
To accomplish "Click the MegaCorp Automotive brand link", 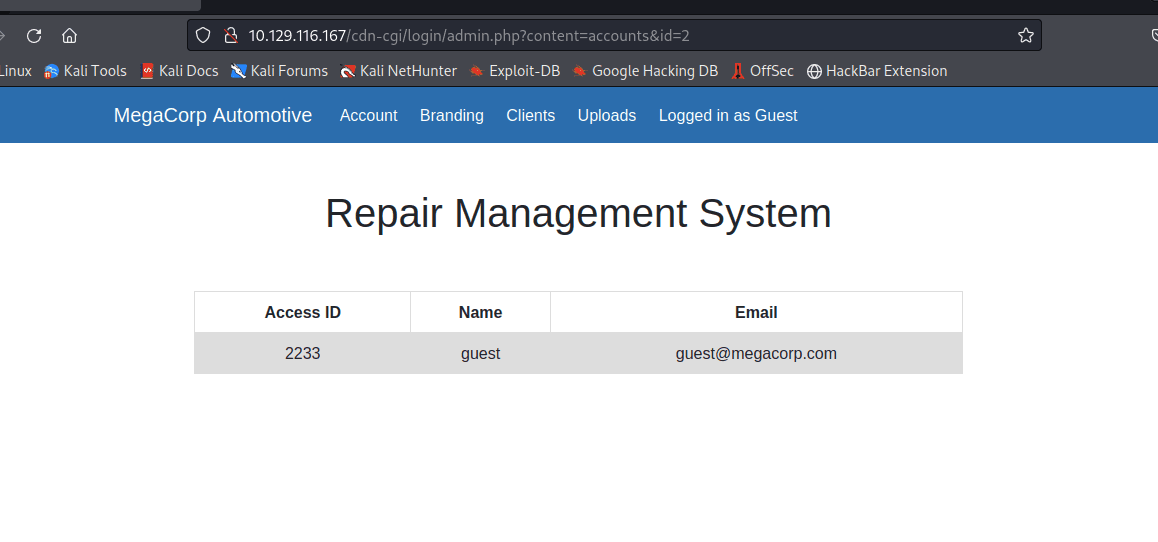I will [x=213, y=116].
